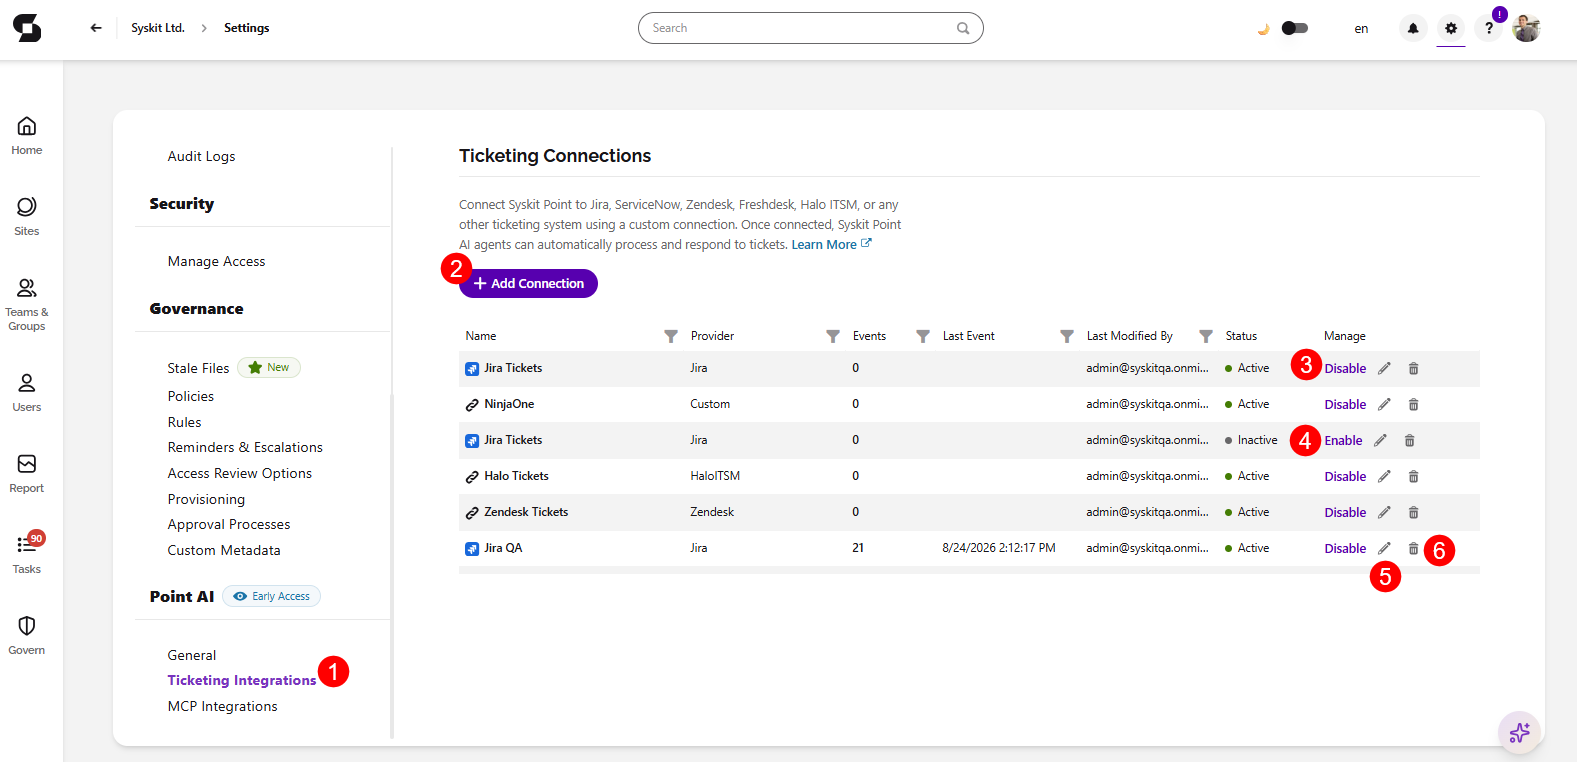The height and width of the screenshot is (762, 1577).
Task: Open the settings gear icon
Action: click(1451, 28)
